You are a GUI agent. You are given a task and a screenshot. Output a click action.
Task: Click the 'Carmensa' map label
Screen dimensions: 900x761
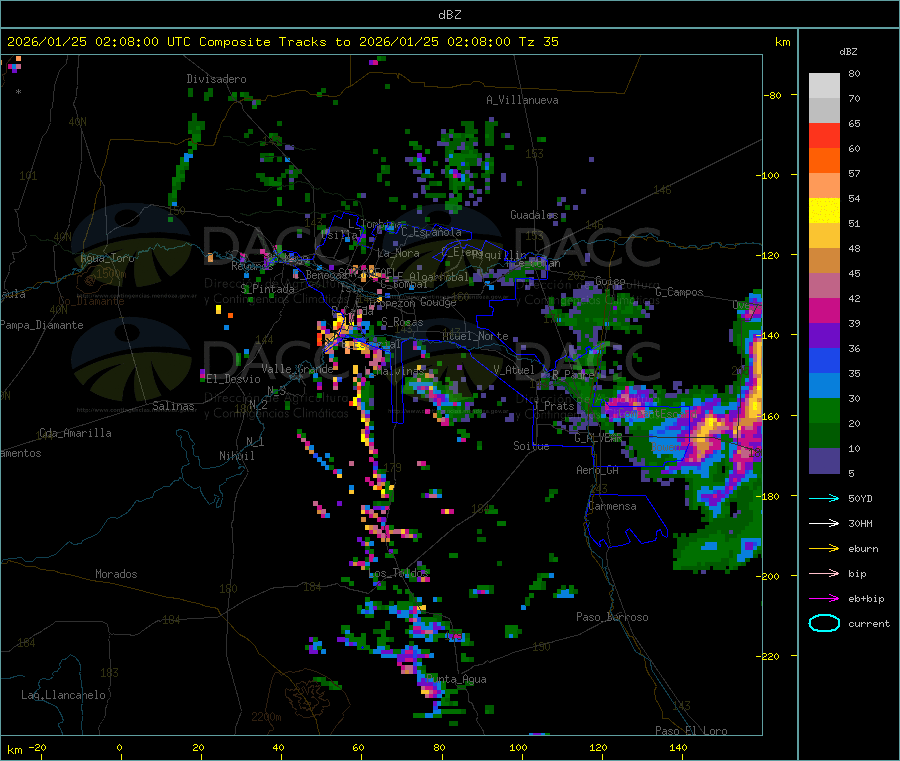coord(612,506)
